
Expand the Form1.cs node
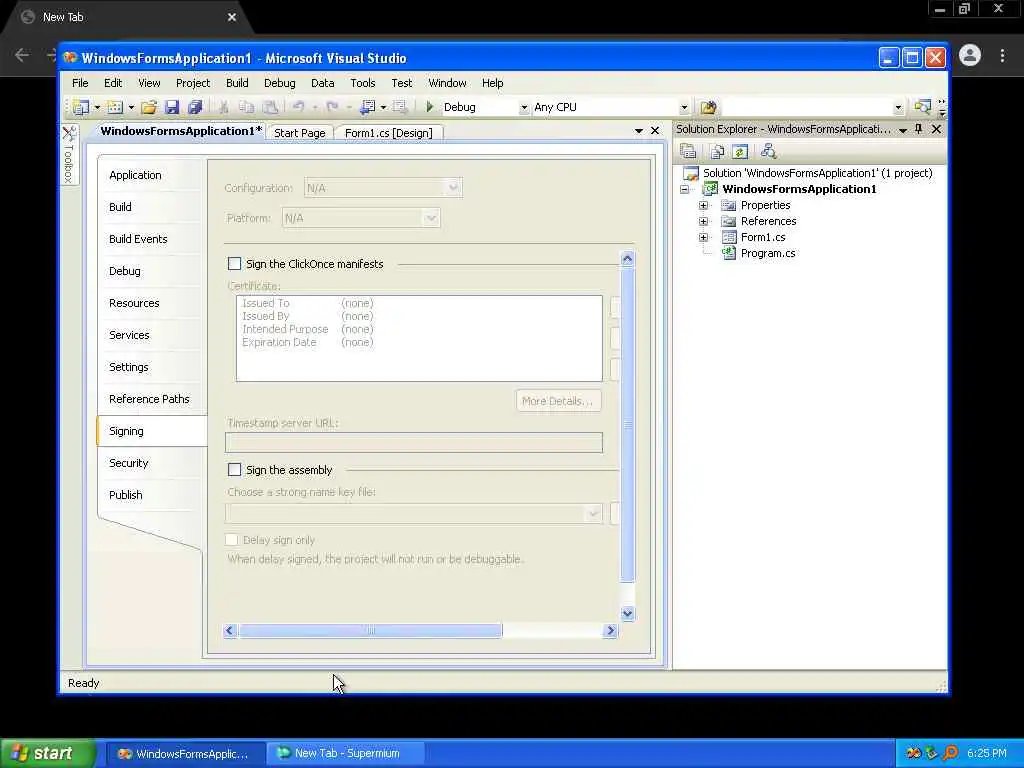tap(703, 237)
